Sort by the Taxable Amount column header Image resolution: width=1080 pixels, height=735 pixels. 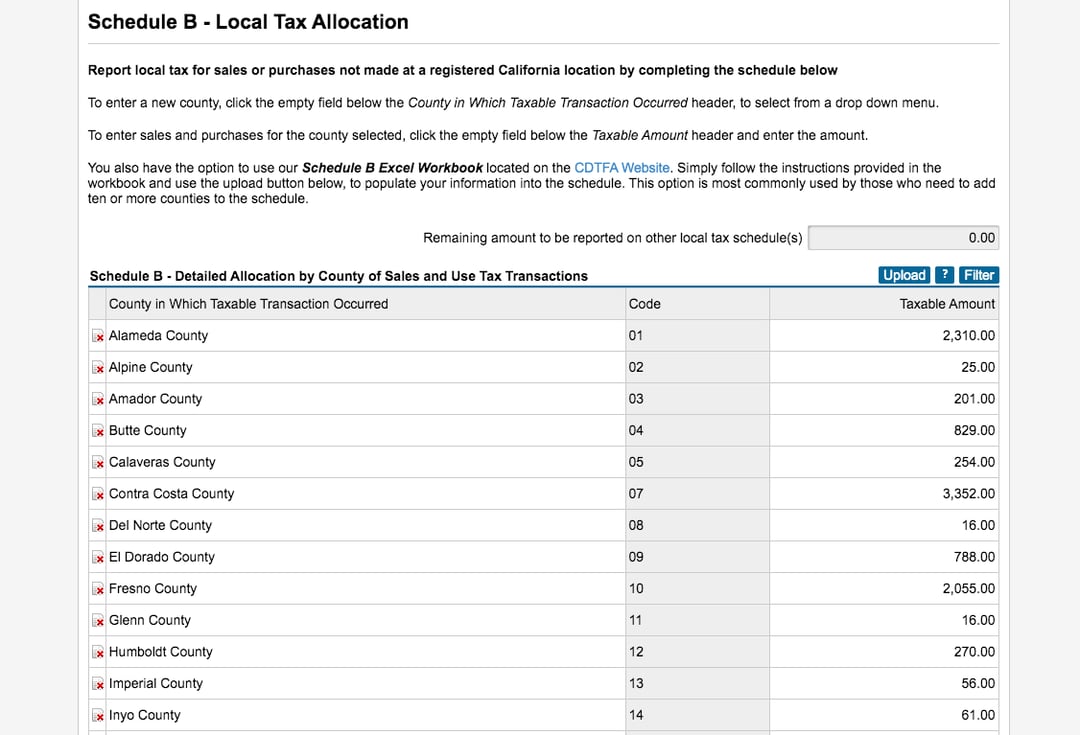[x=946, y=304]
